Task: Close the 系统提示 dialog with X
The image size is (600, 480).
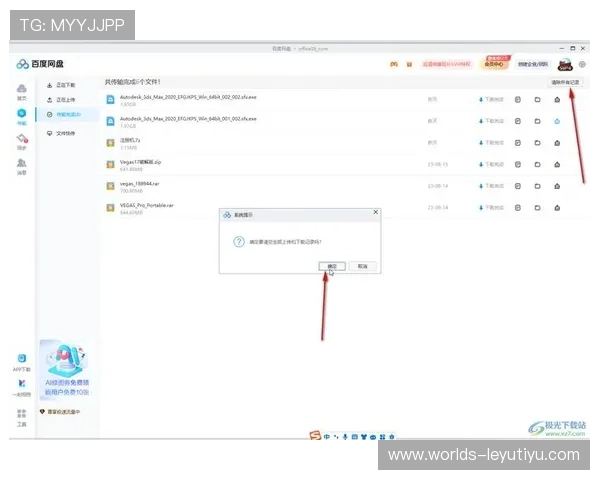Action: click(x=375, y=212)
